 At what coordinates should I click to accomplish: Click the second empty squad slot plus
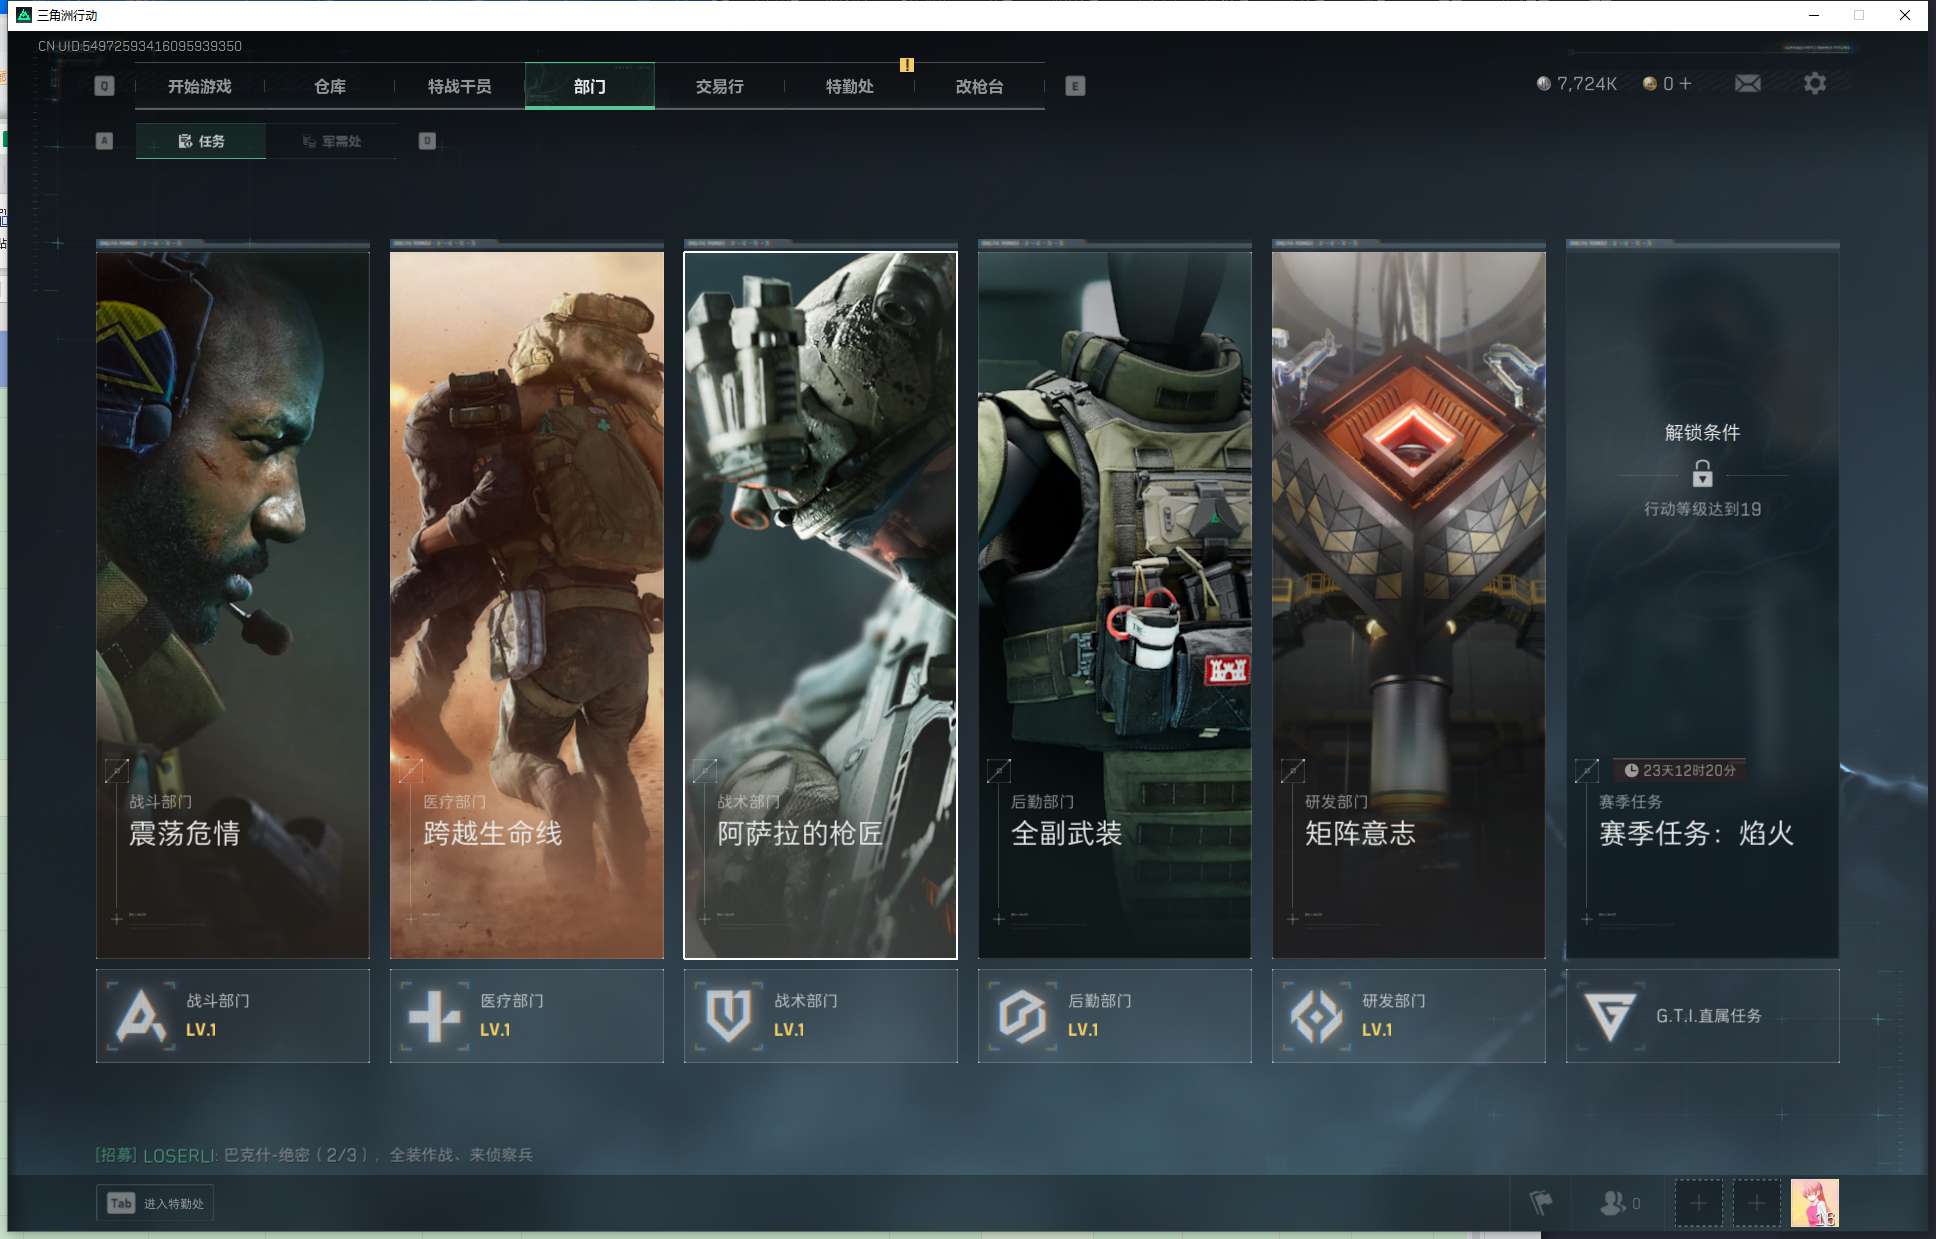point(1756,1203)
